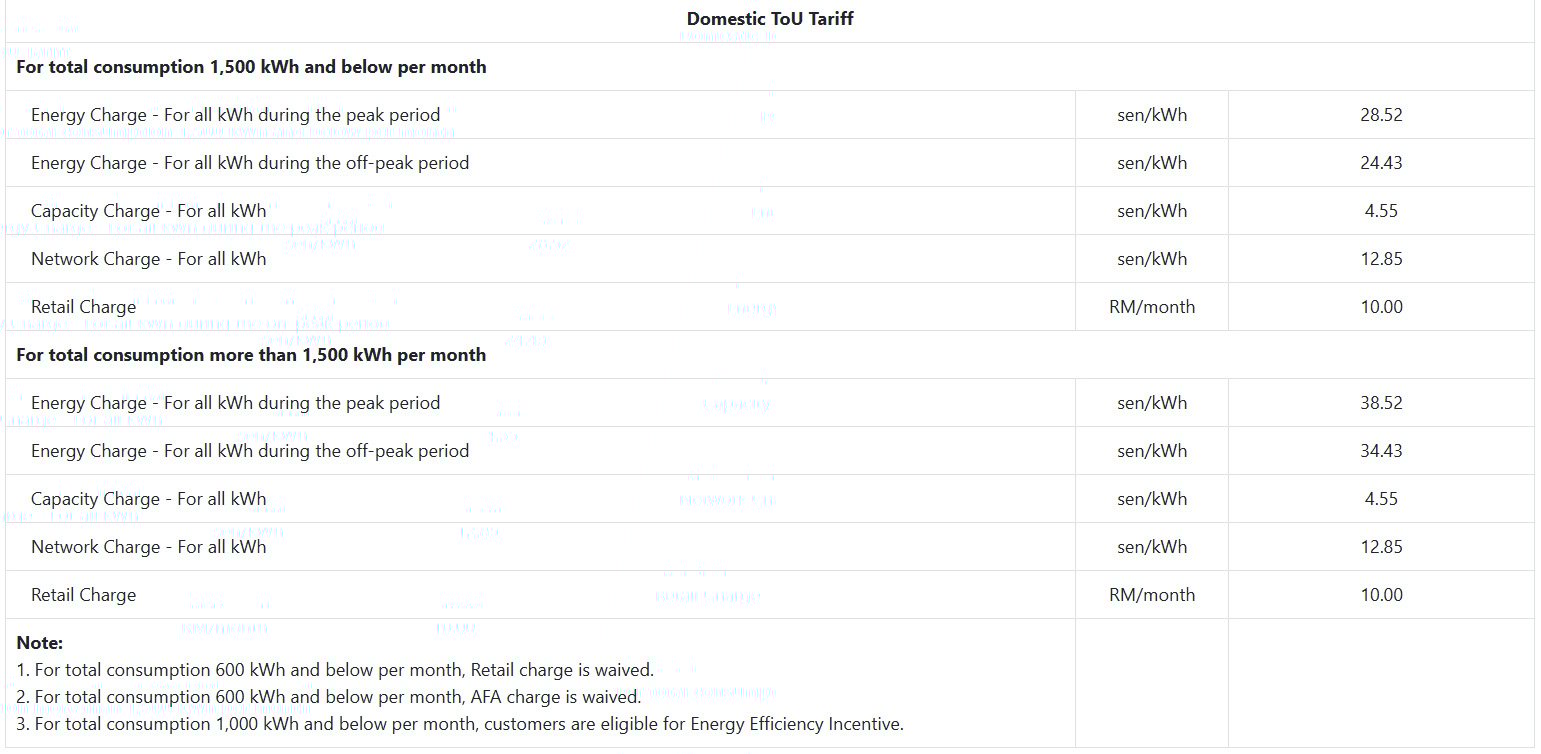Select the note about Retail charge waived
The height and width of the screenshot is (754, 1541).
pyautogui.click(x=335, y=670)
